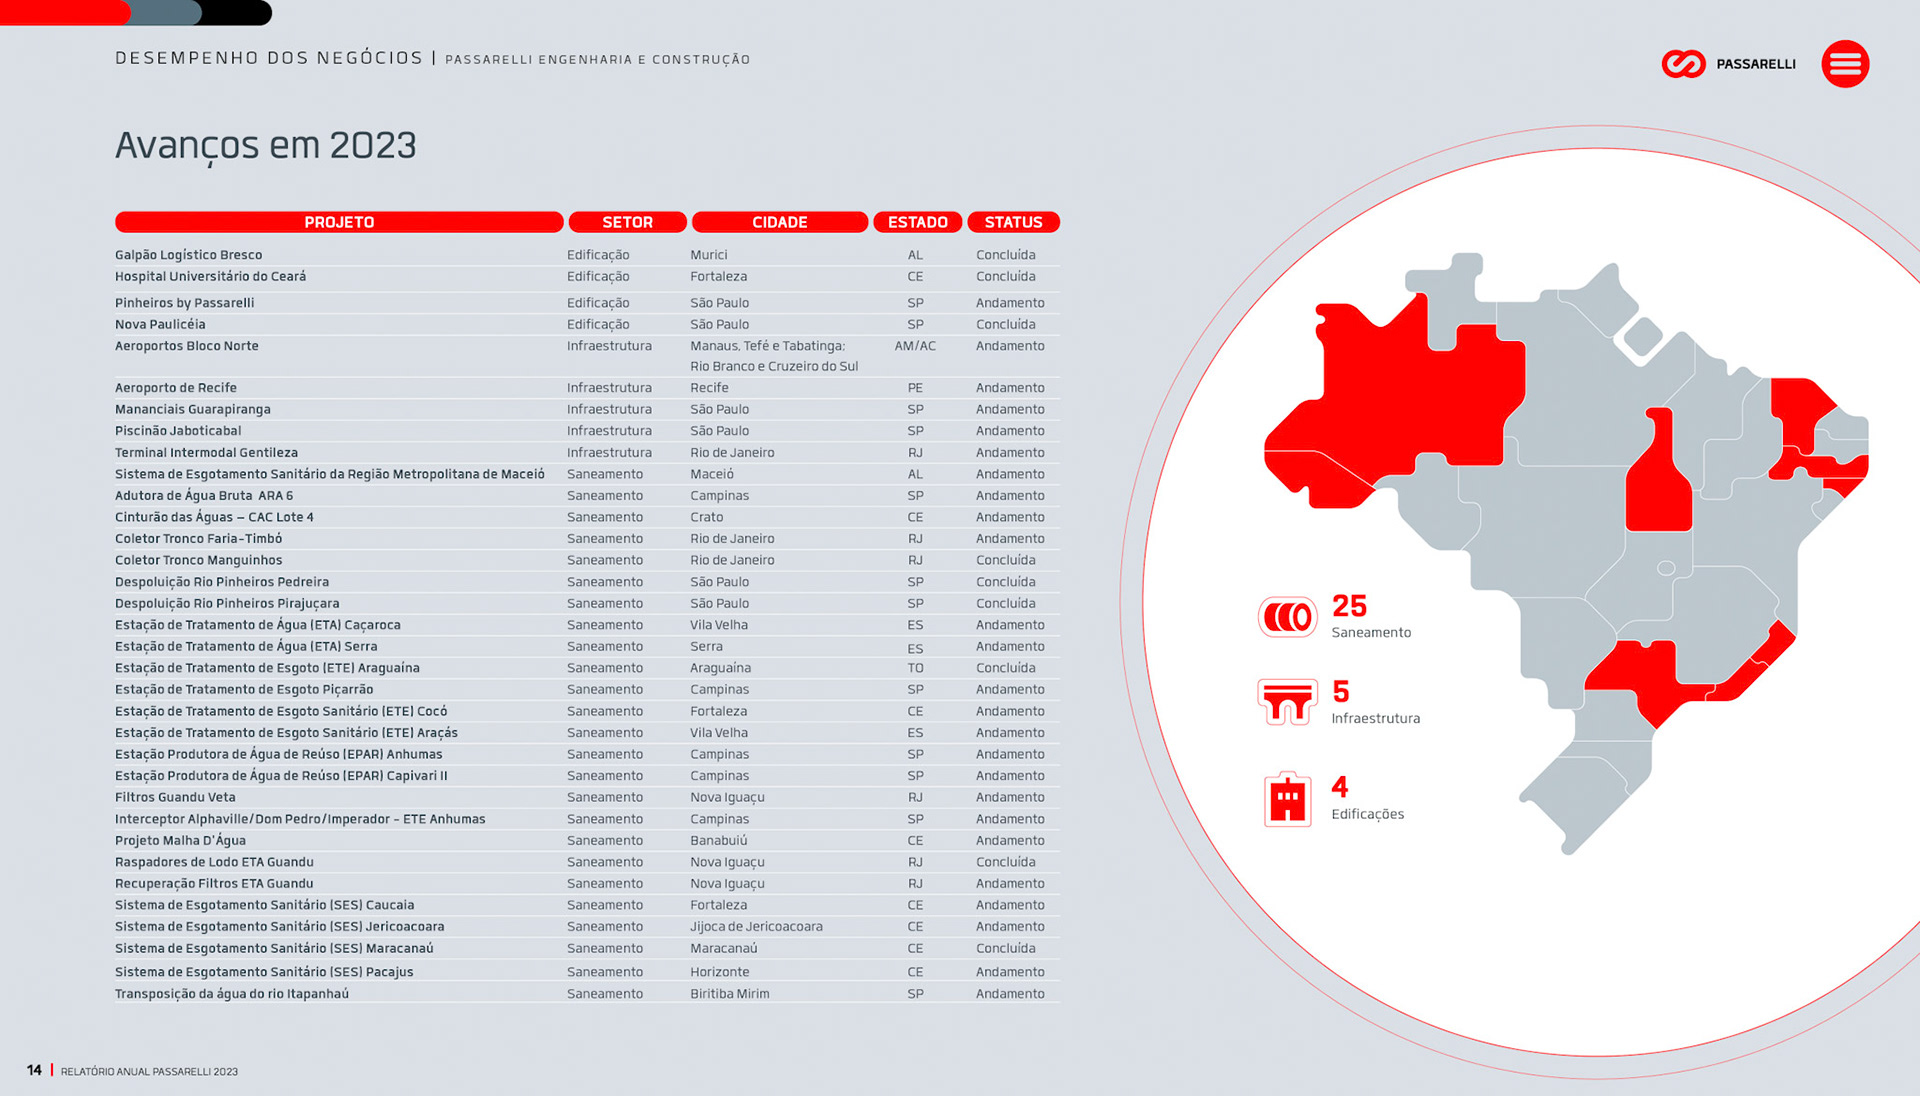Click the number 25 Saneamento count

(x=1349, y=606)
